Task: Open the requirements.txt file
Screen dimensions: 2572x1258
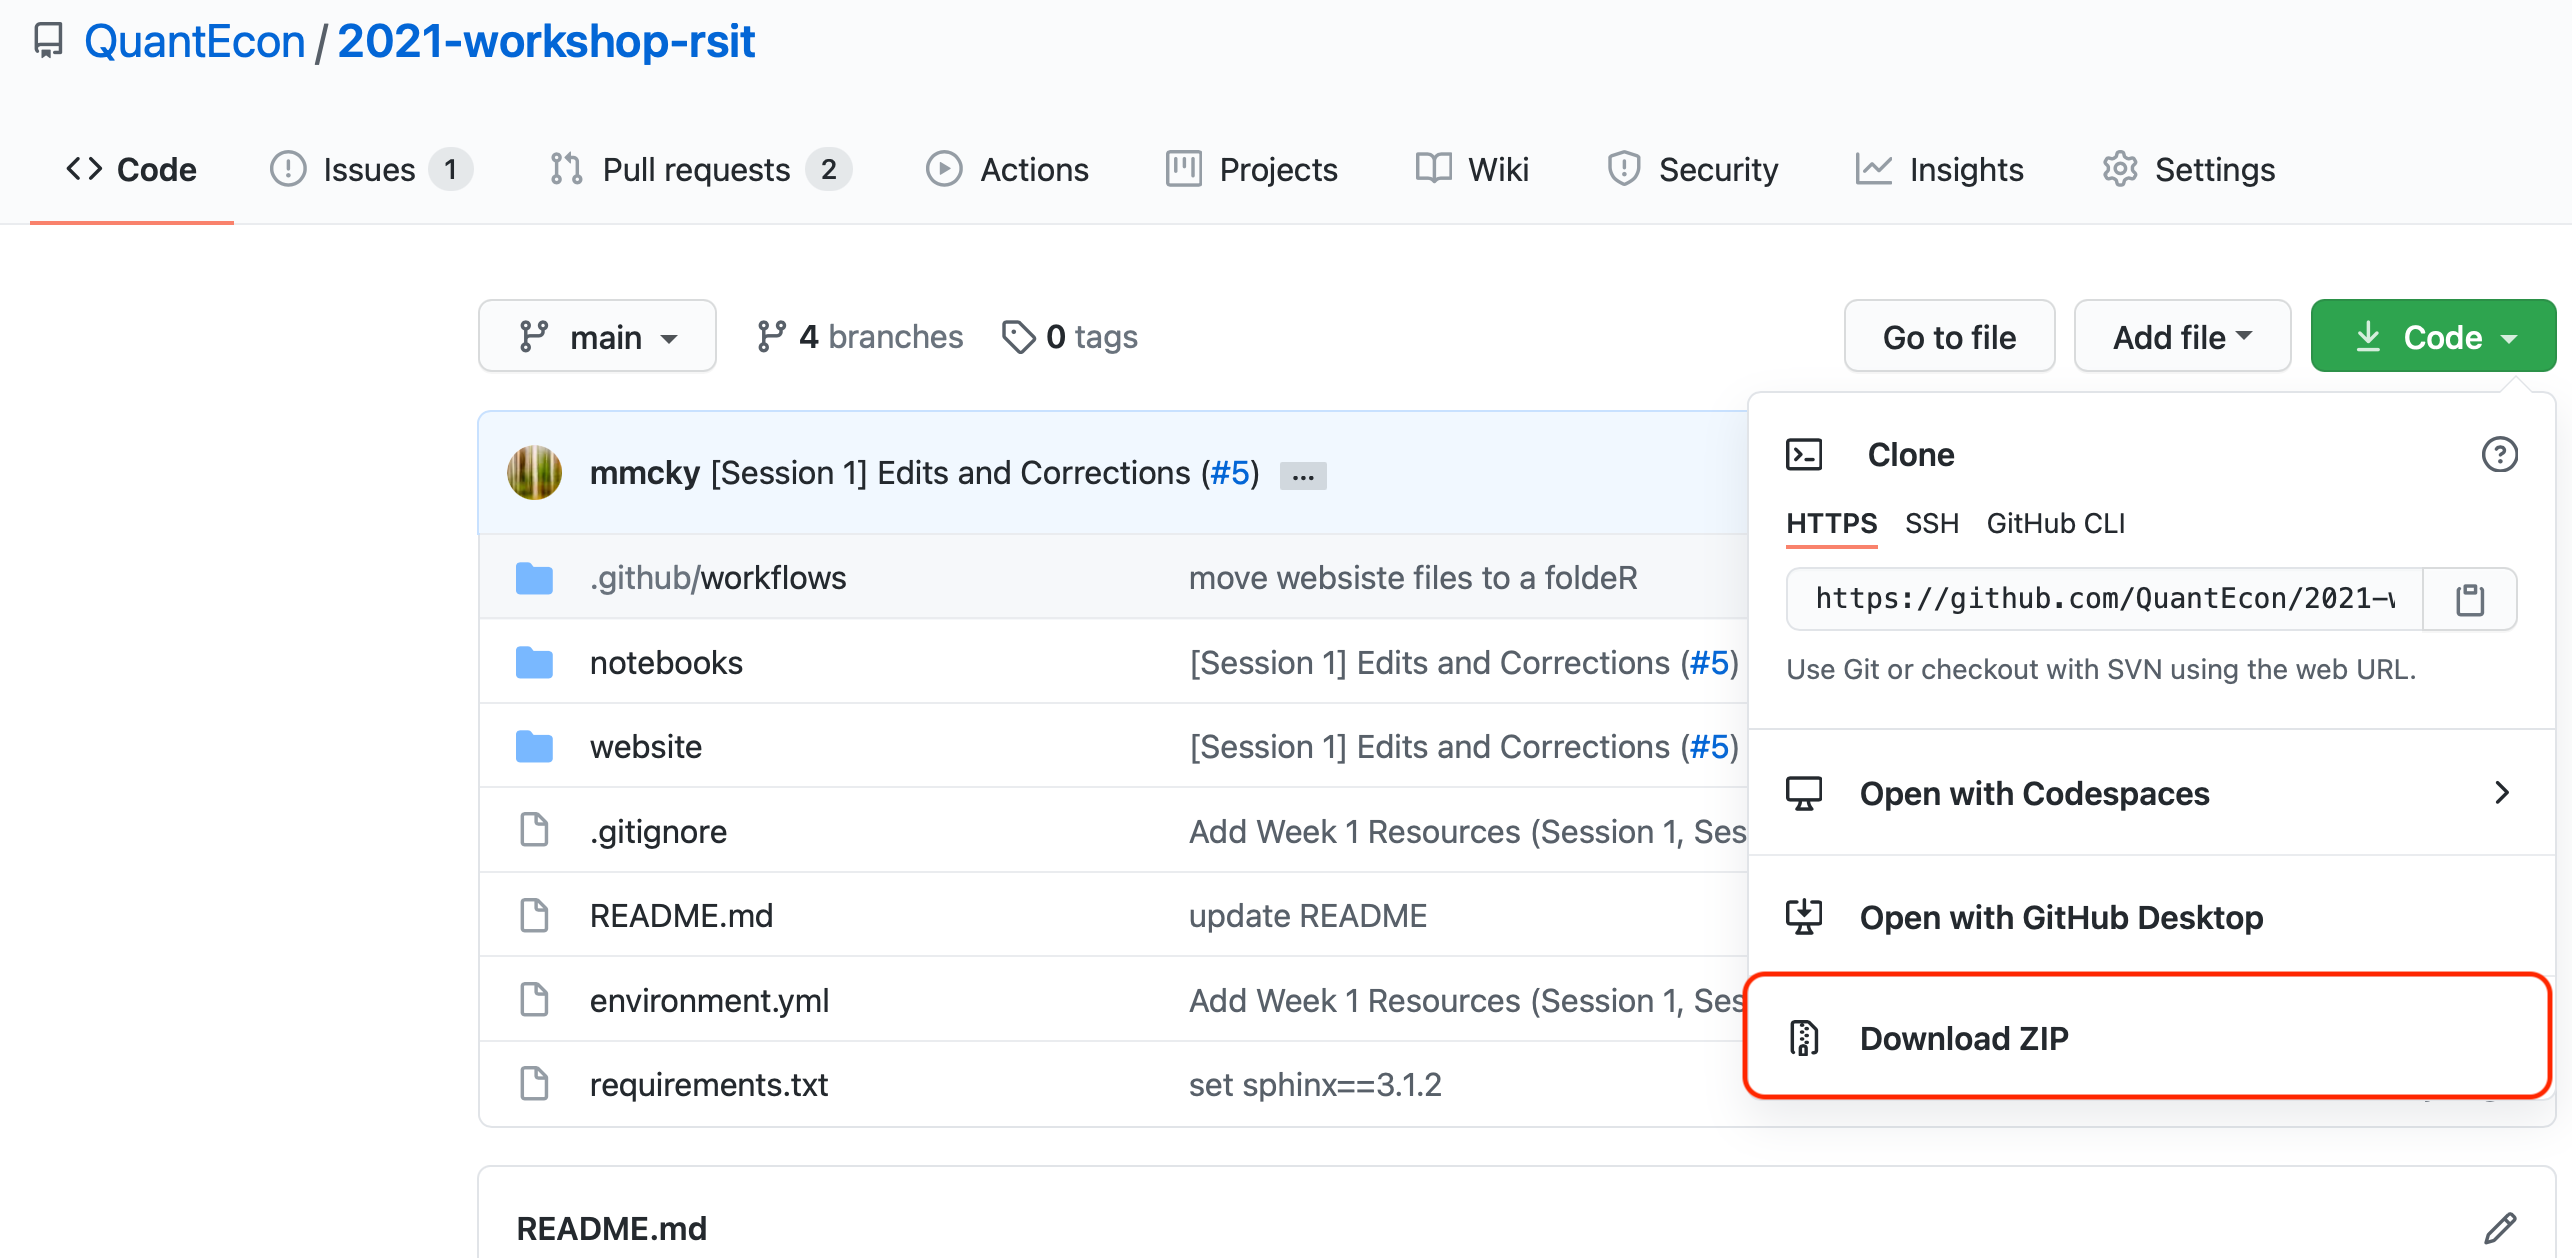Action: tap(709, 1085)
